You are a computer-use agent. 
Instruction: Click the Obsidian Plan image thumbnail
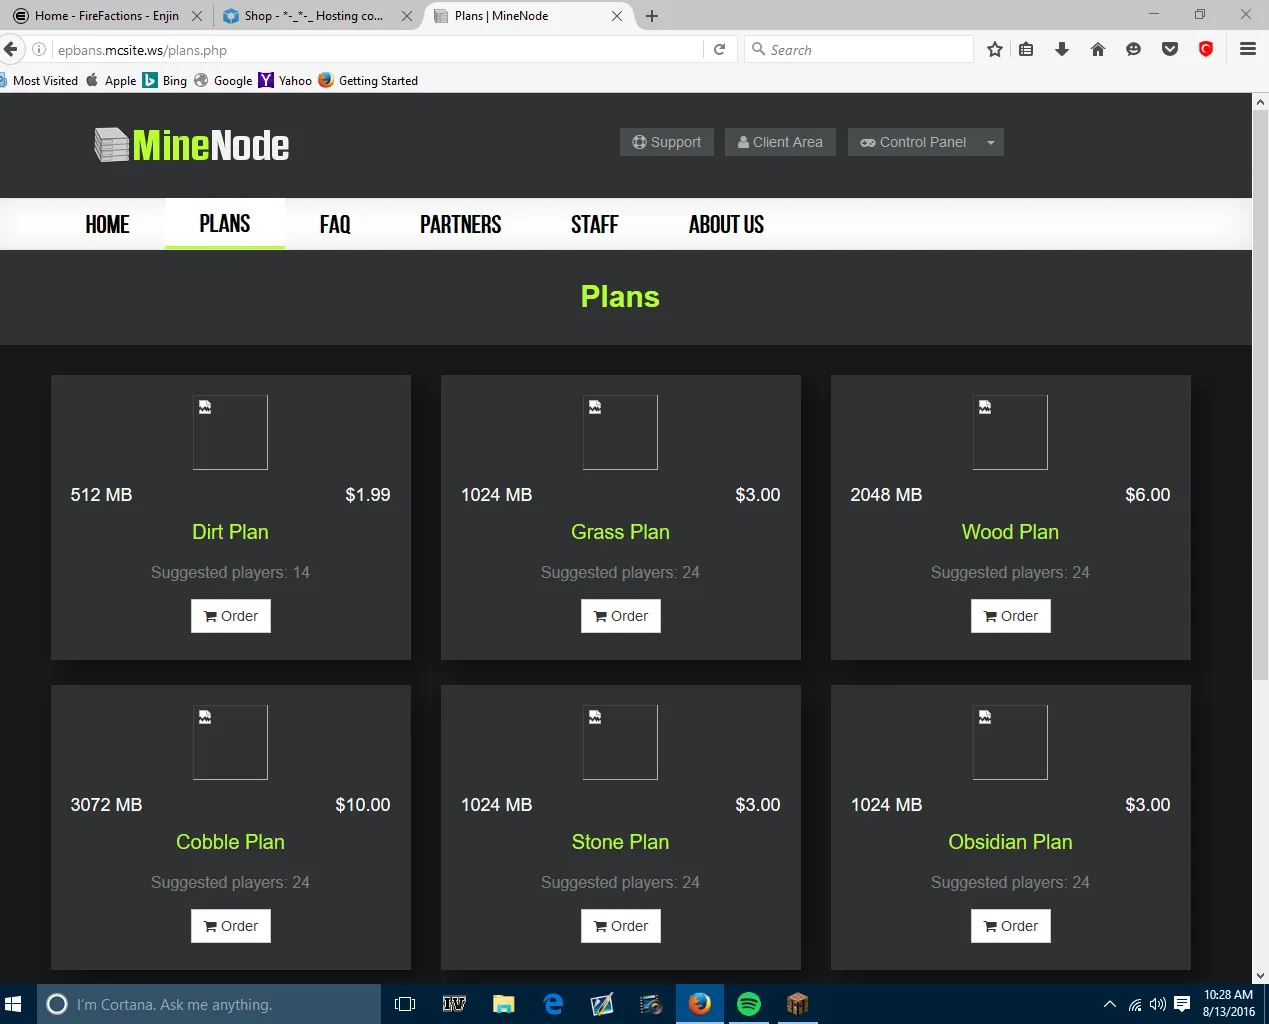point(1010,742)
